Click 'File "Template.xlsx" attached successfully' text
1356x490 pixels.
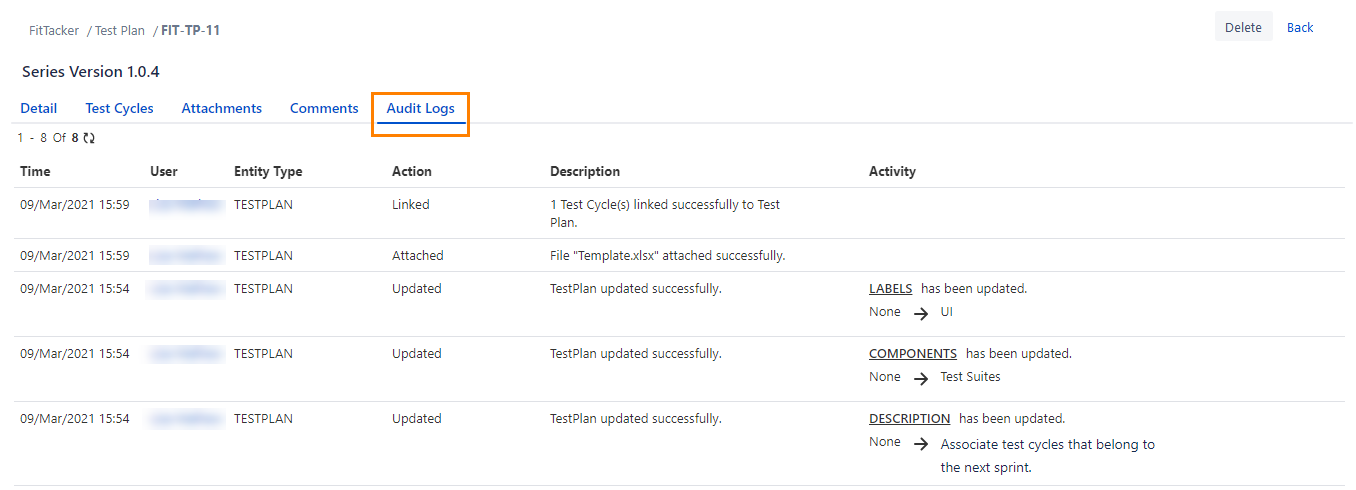click(x=668, y=255)
